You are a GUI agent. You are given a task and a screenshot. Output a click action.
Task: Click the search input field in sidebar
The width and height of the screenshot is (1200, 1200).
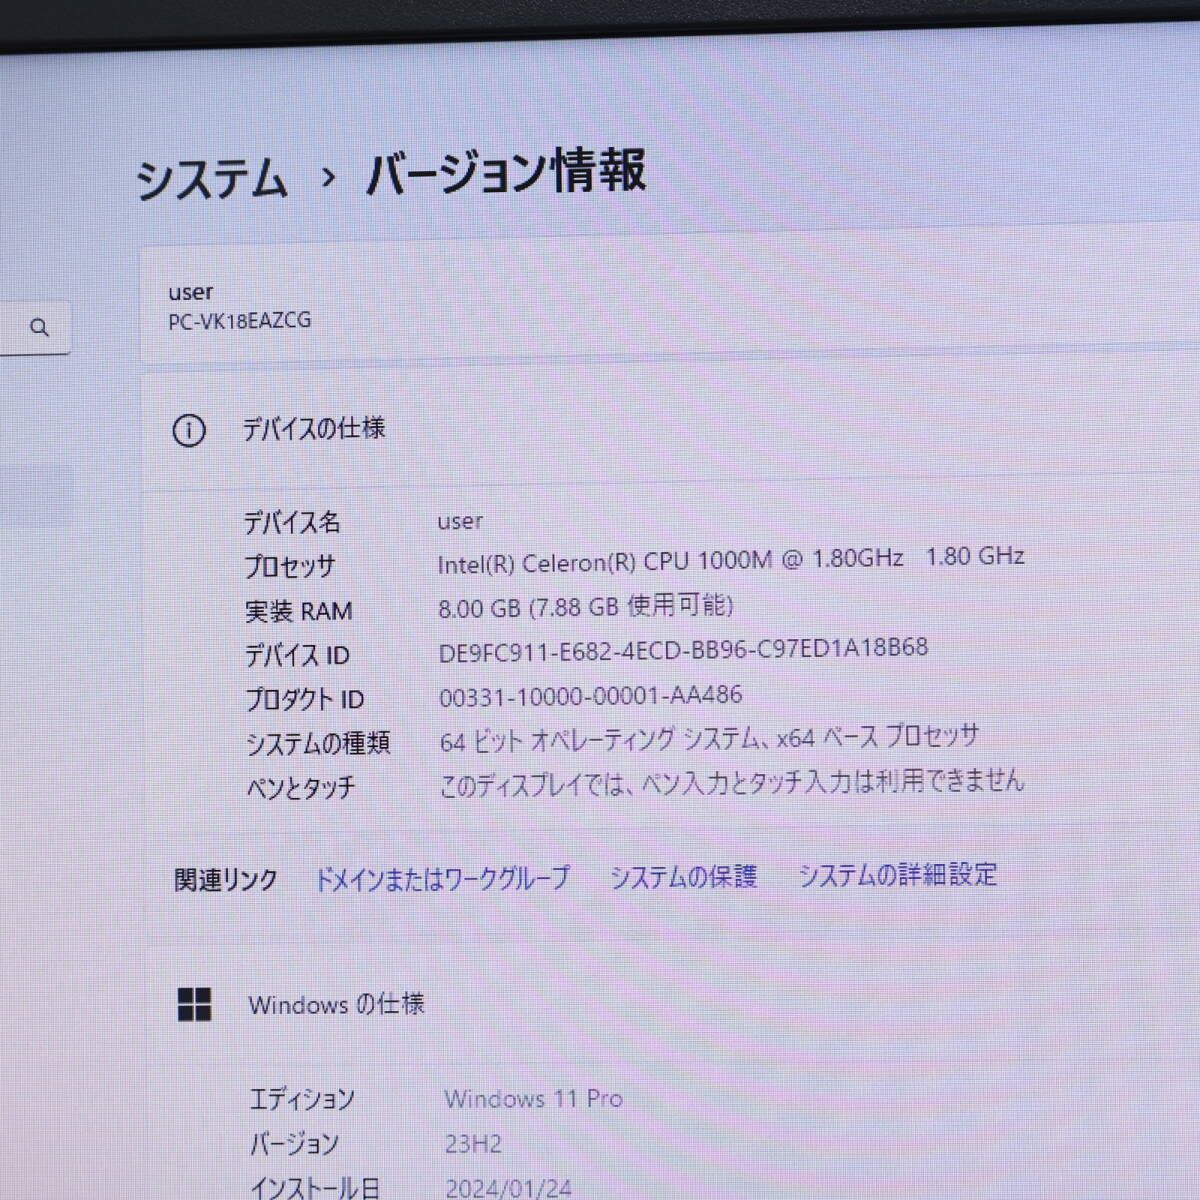pyautogui.click(x=34, y=327)
